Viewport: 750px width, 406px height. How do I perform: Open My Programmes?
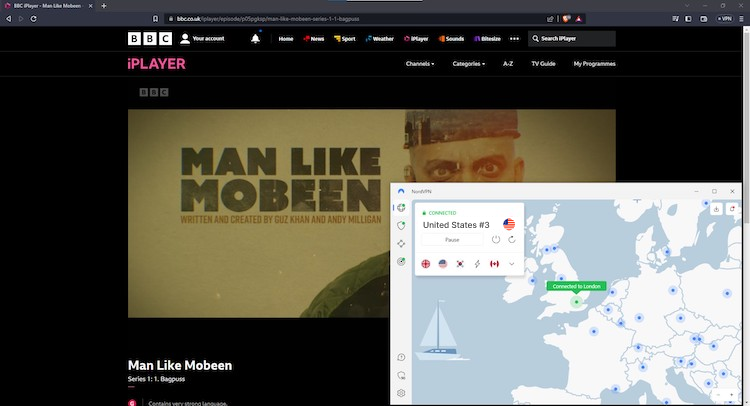pyautogui.click(x=595, y=64)
